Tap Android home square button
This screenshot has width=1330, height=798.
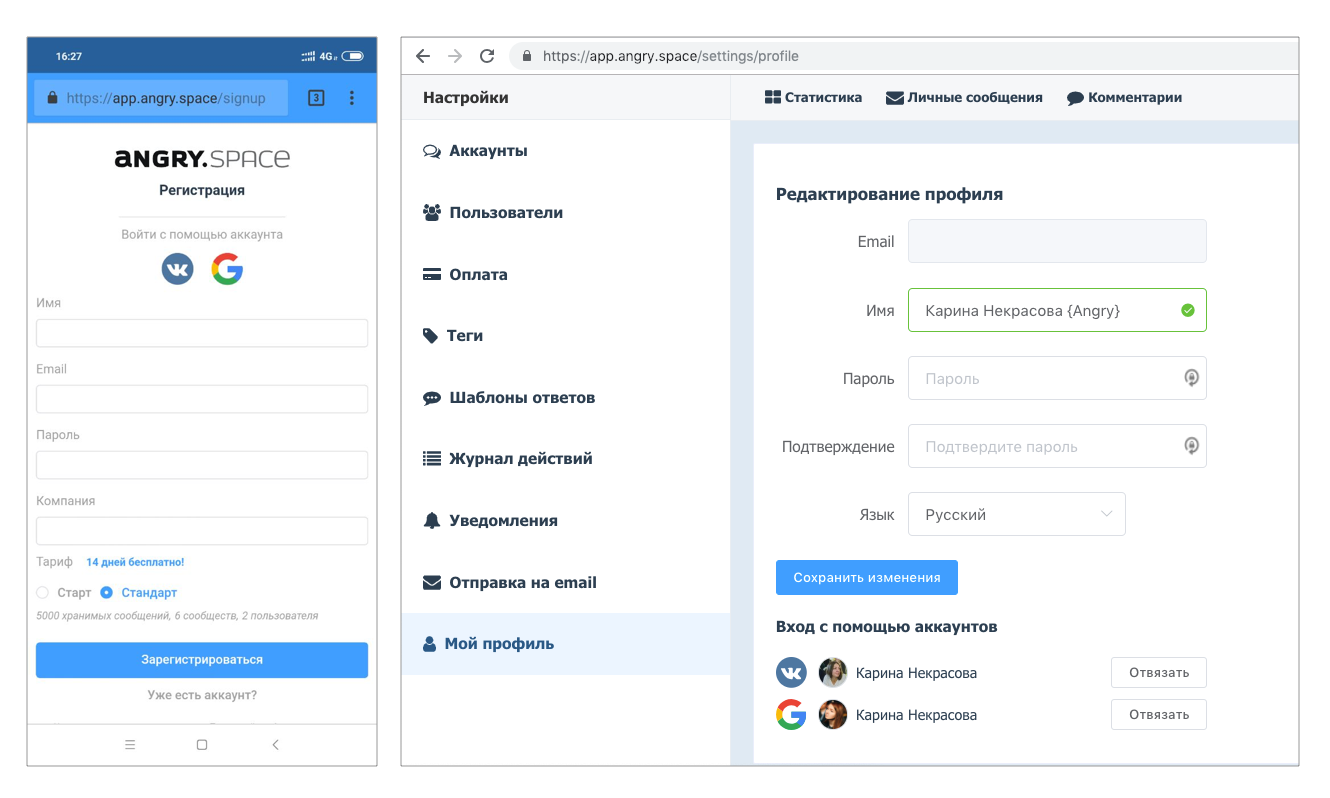pos(202,744)
